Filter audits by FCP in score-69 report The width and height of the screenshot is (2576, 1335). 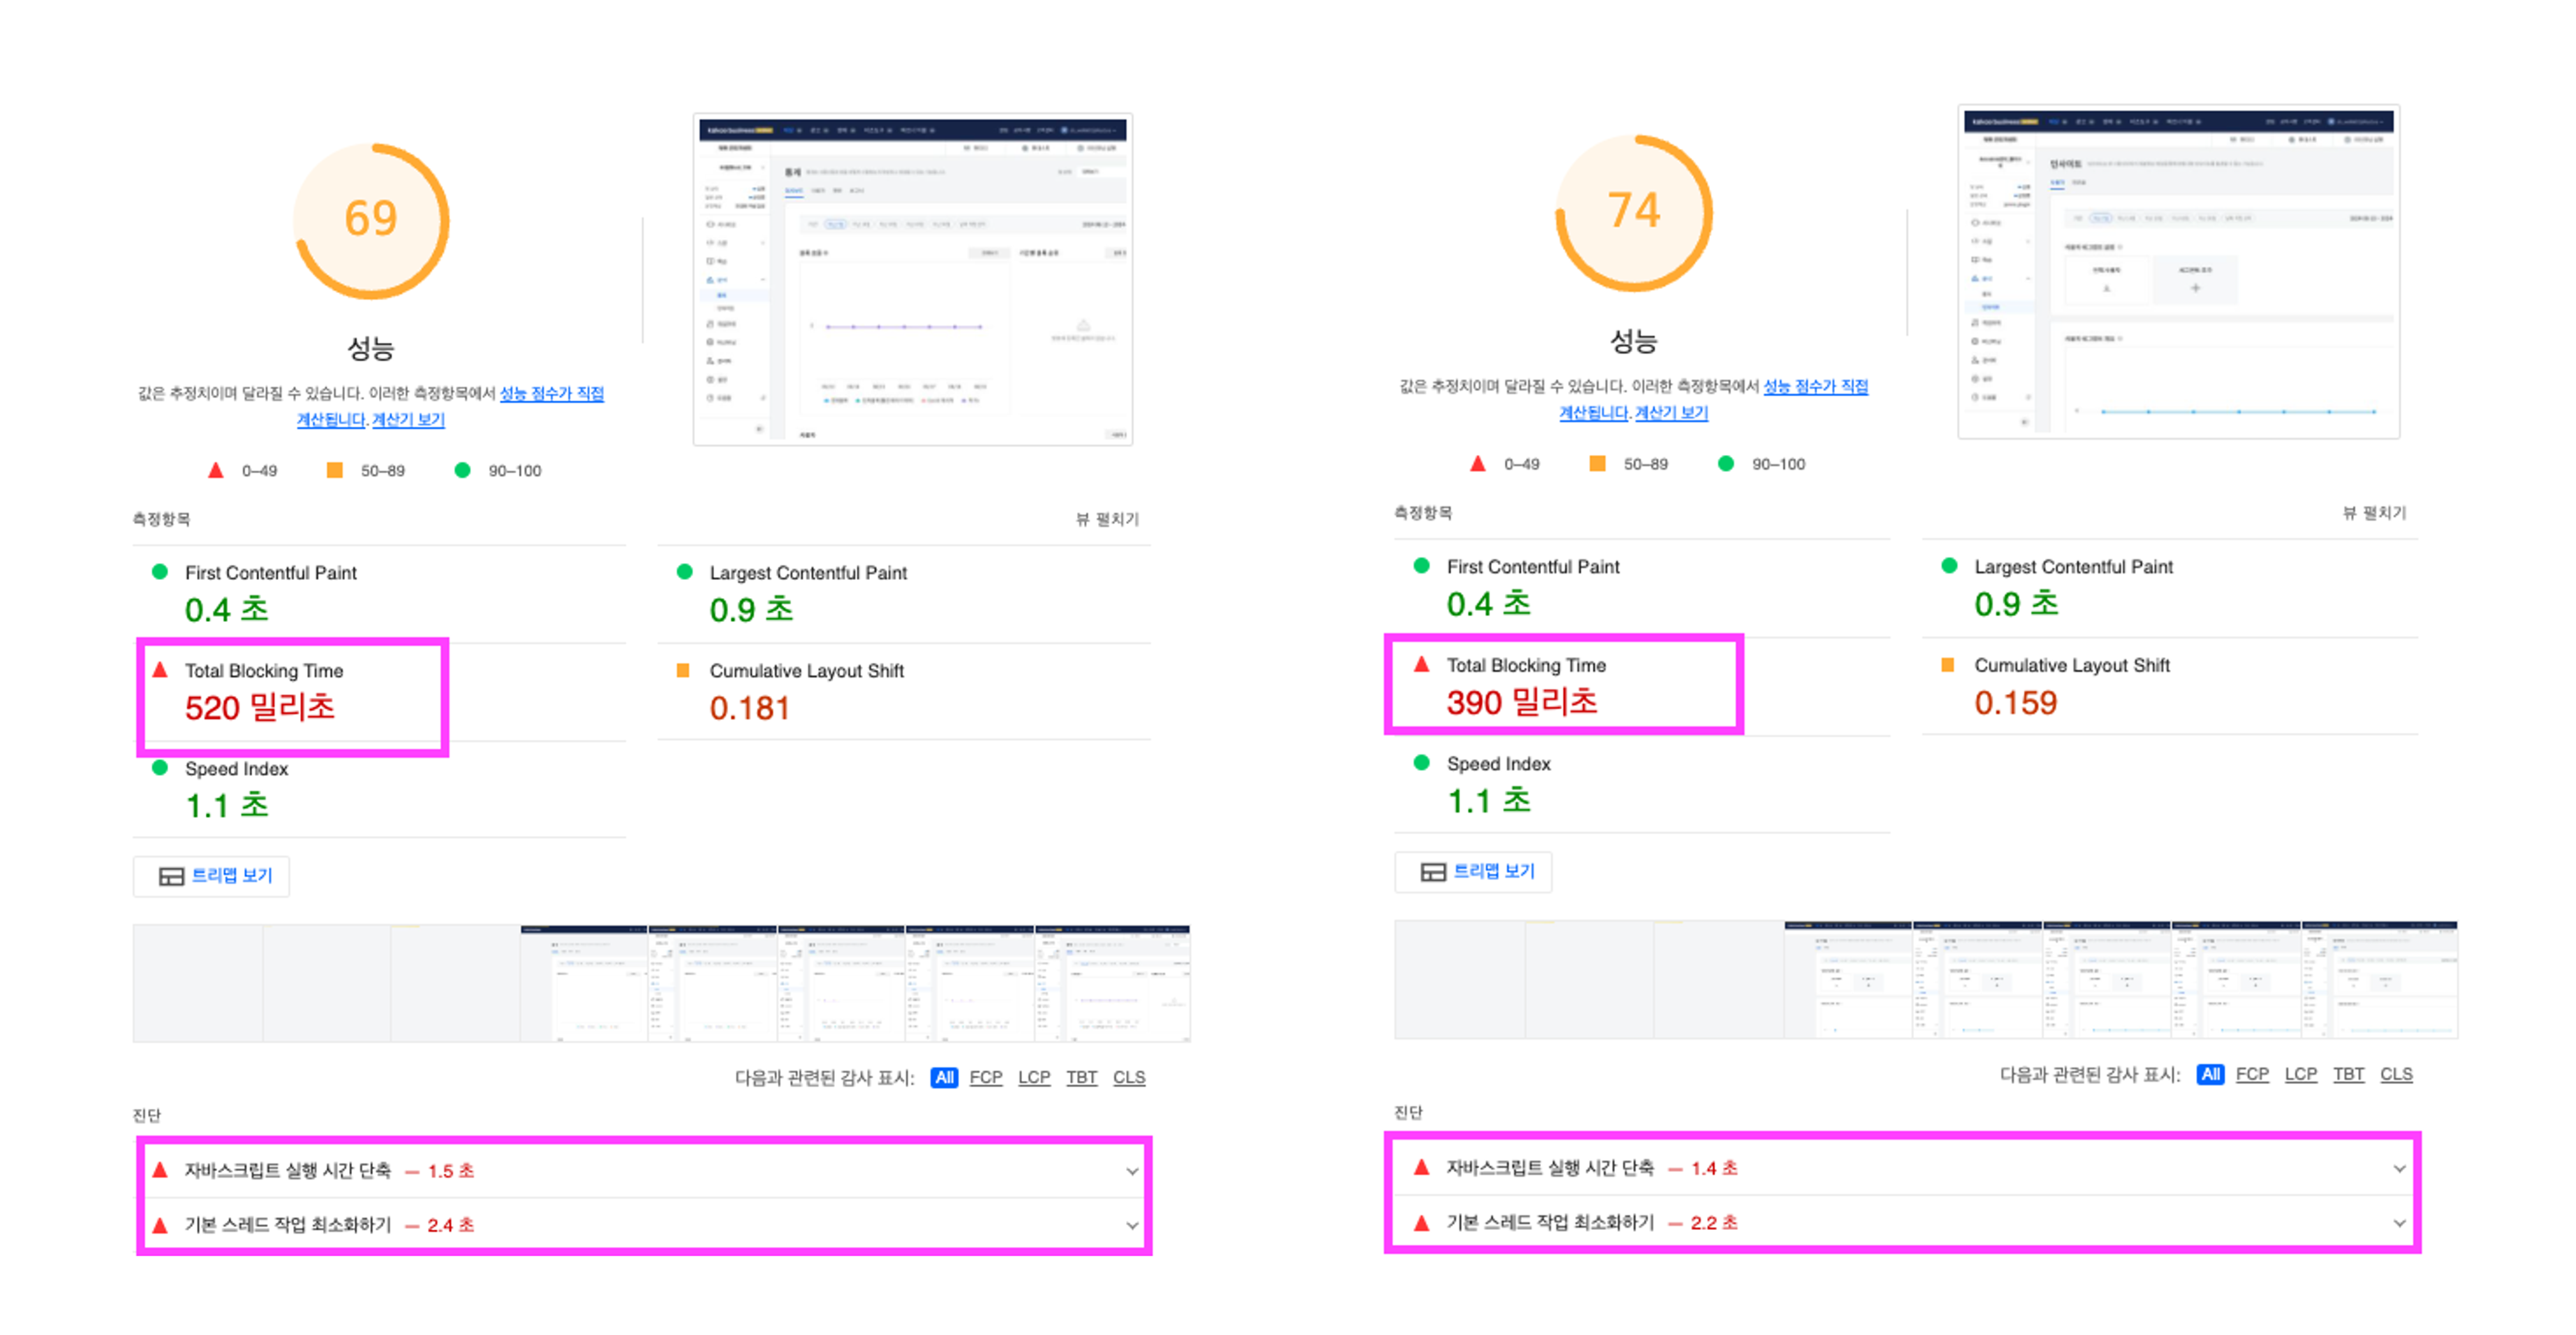(x=986, y=1077)
